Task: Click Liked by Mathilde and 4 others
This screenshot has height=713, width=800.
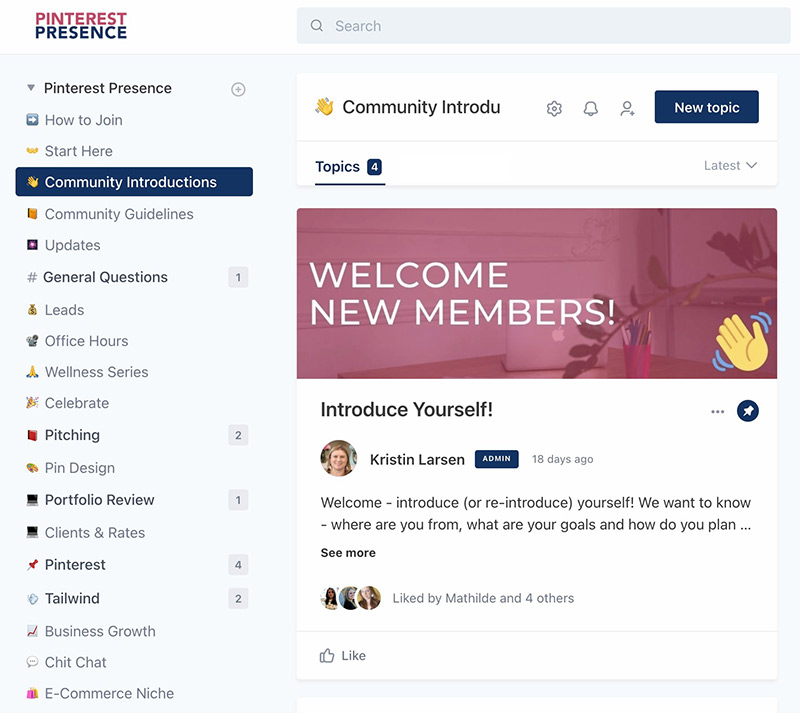Action: click(483, 598)
